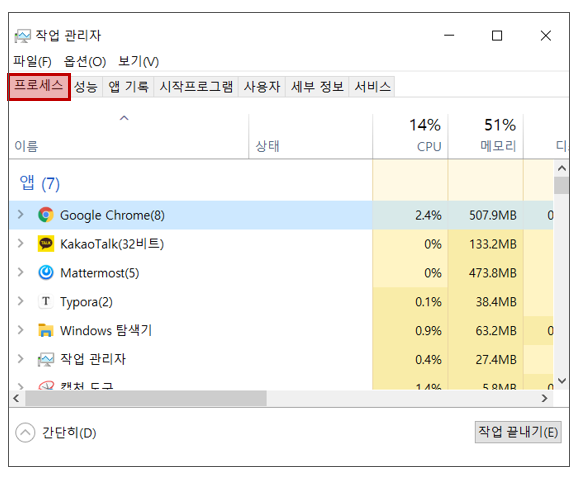Sort by the CPU 14% column header
The width and height of the screenshot is (581, 481).
point(410,136)
